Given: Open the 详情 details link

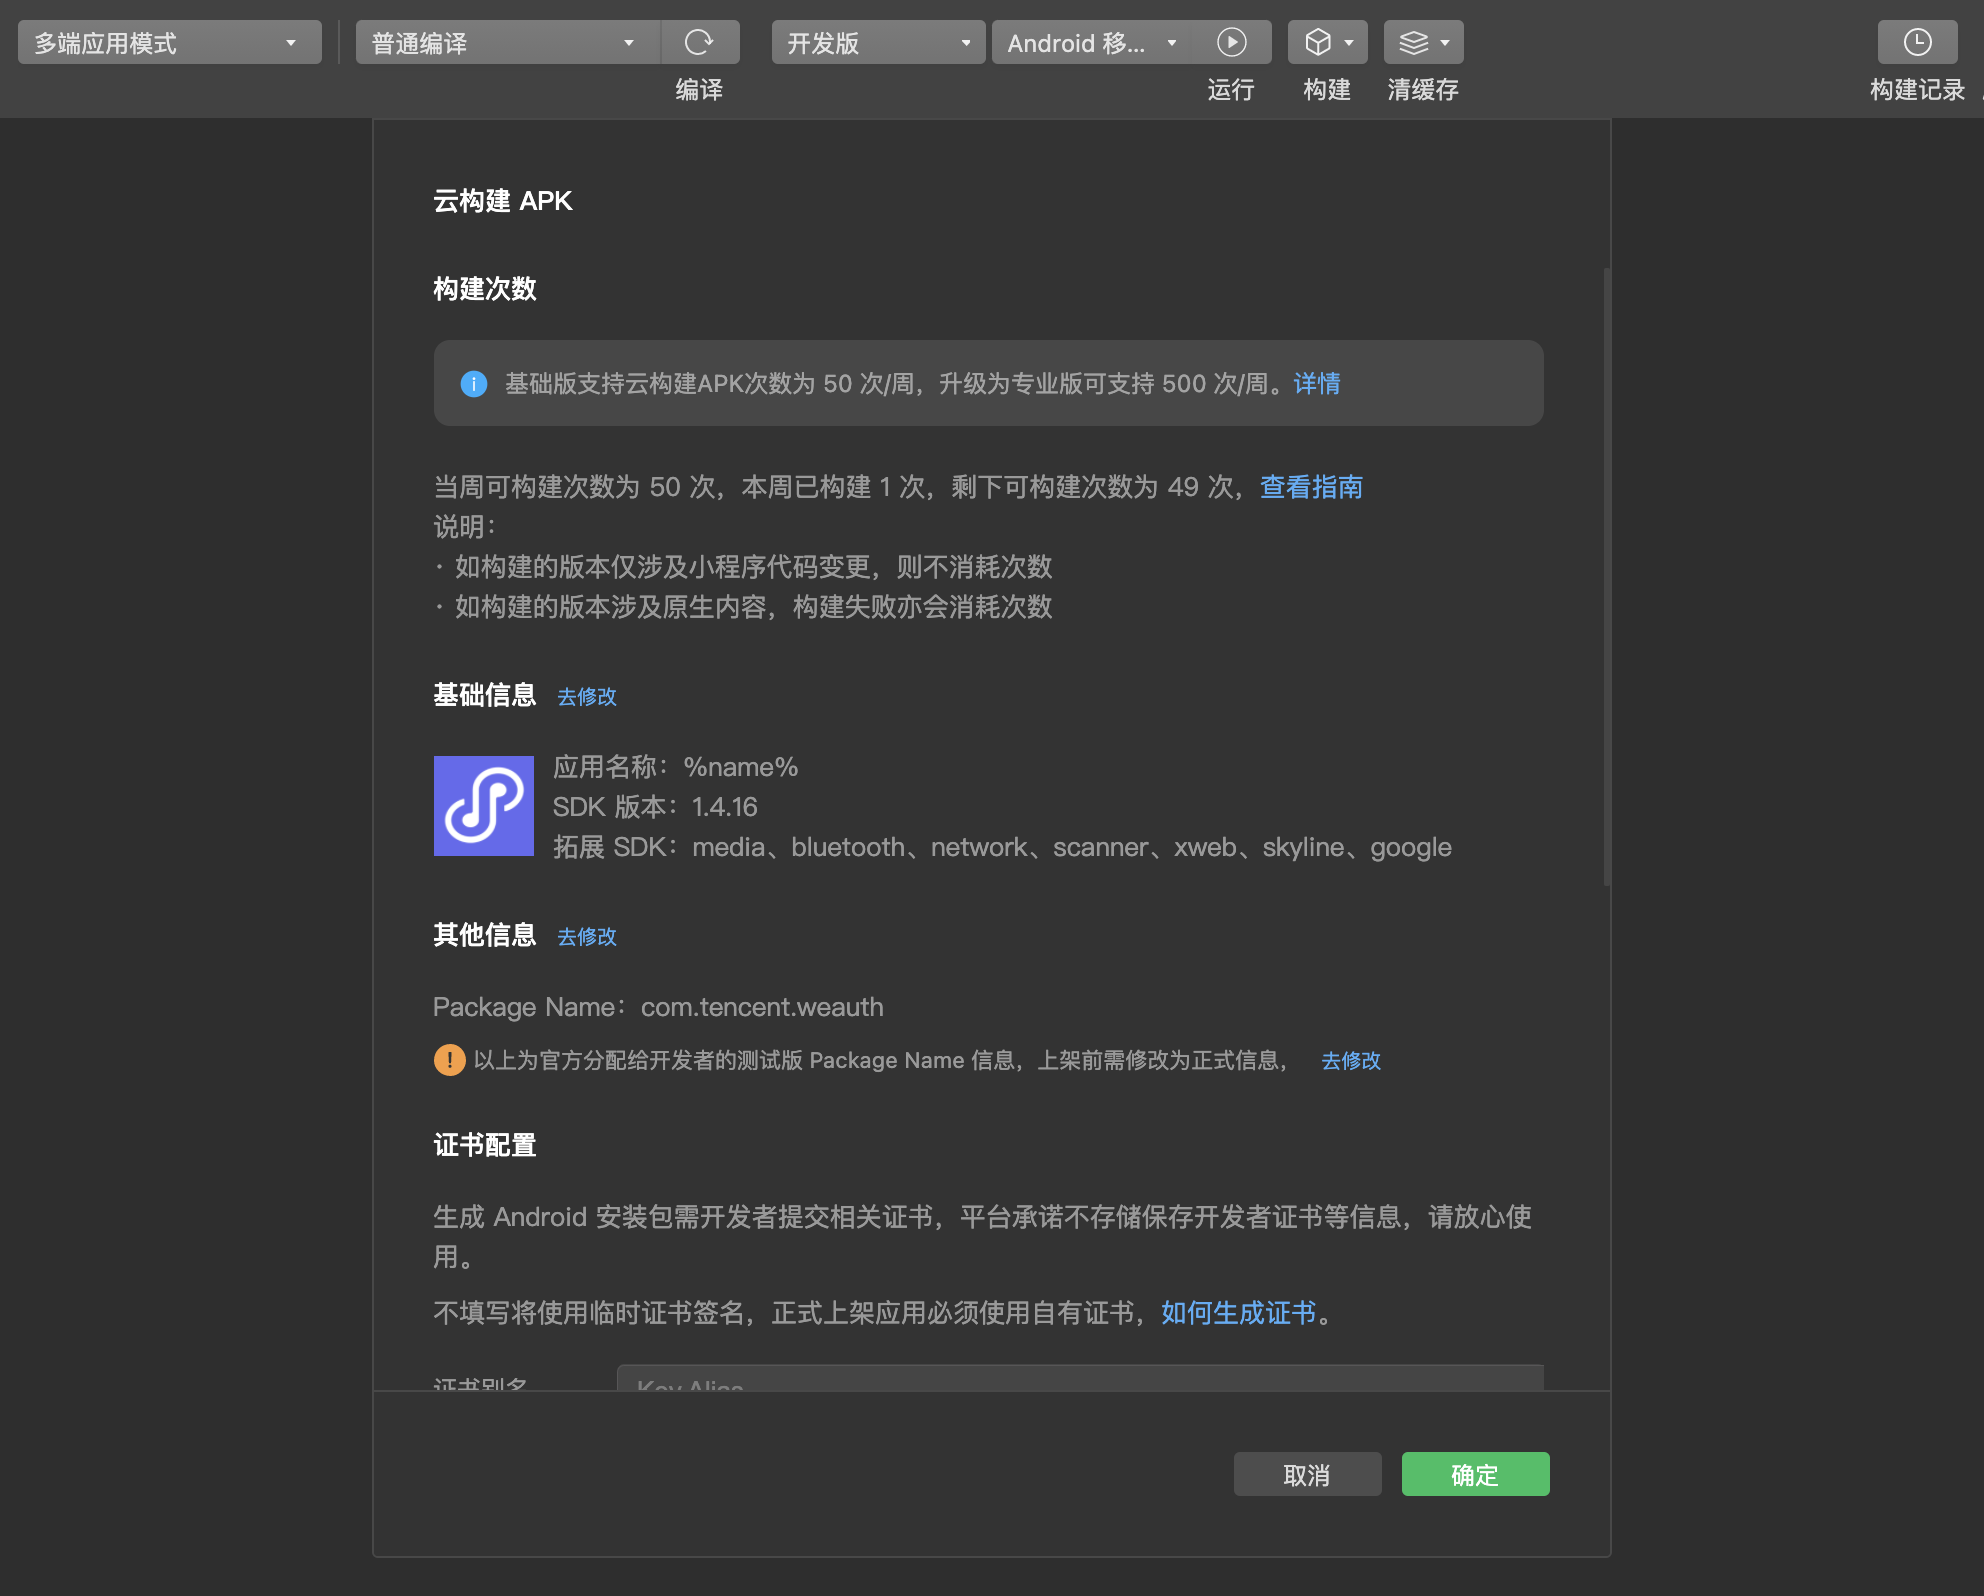Looking at the screenshot, I should point(1316,384).
